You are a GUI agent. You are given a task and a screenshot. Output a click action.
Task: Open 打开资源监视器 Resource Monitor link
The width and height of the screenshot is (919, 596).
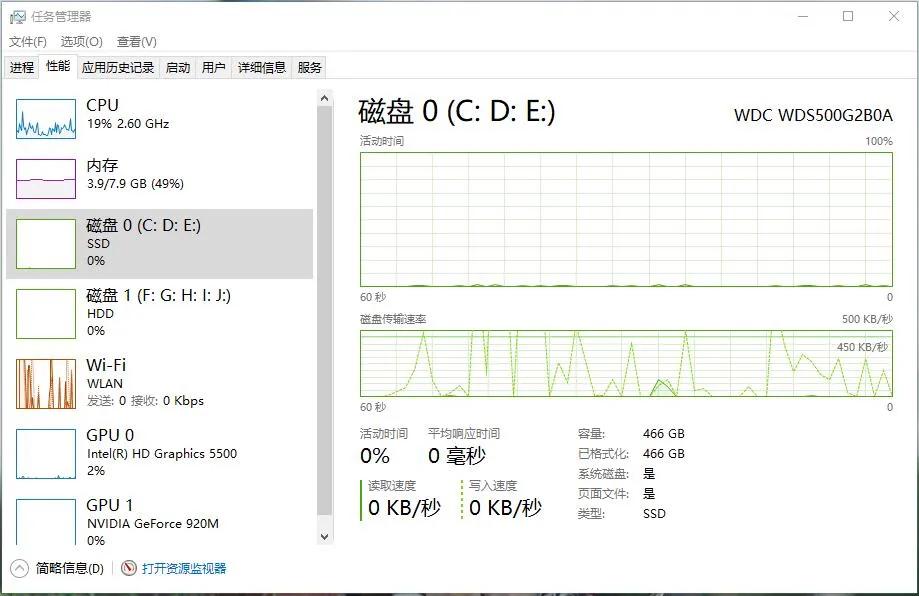click(185, 567)
